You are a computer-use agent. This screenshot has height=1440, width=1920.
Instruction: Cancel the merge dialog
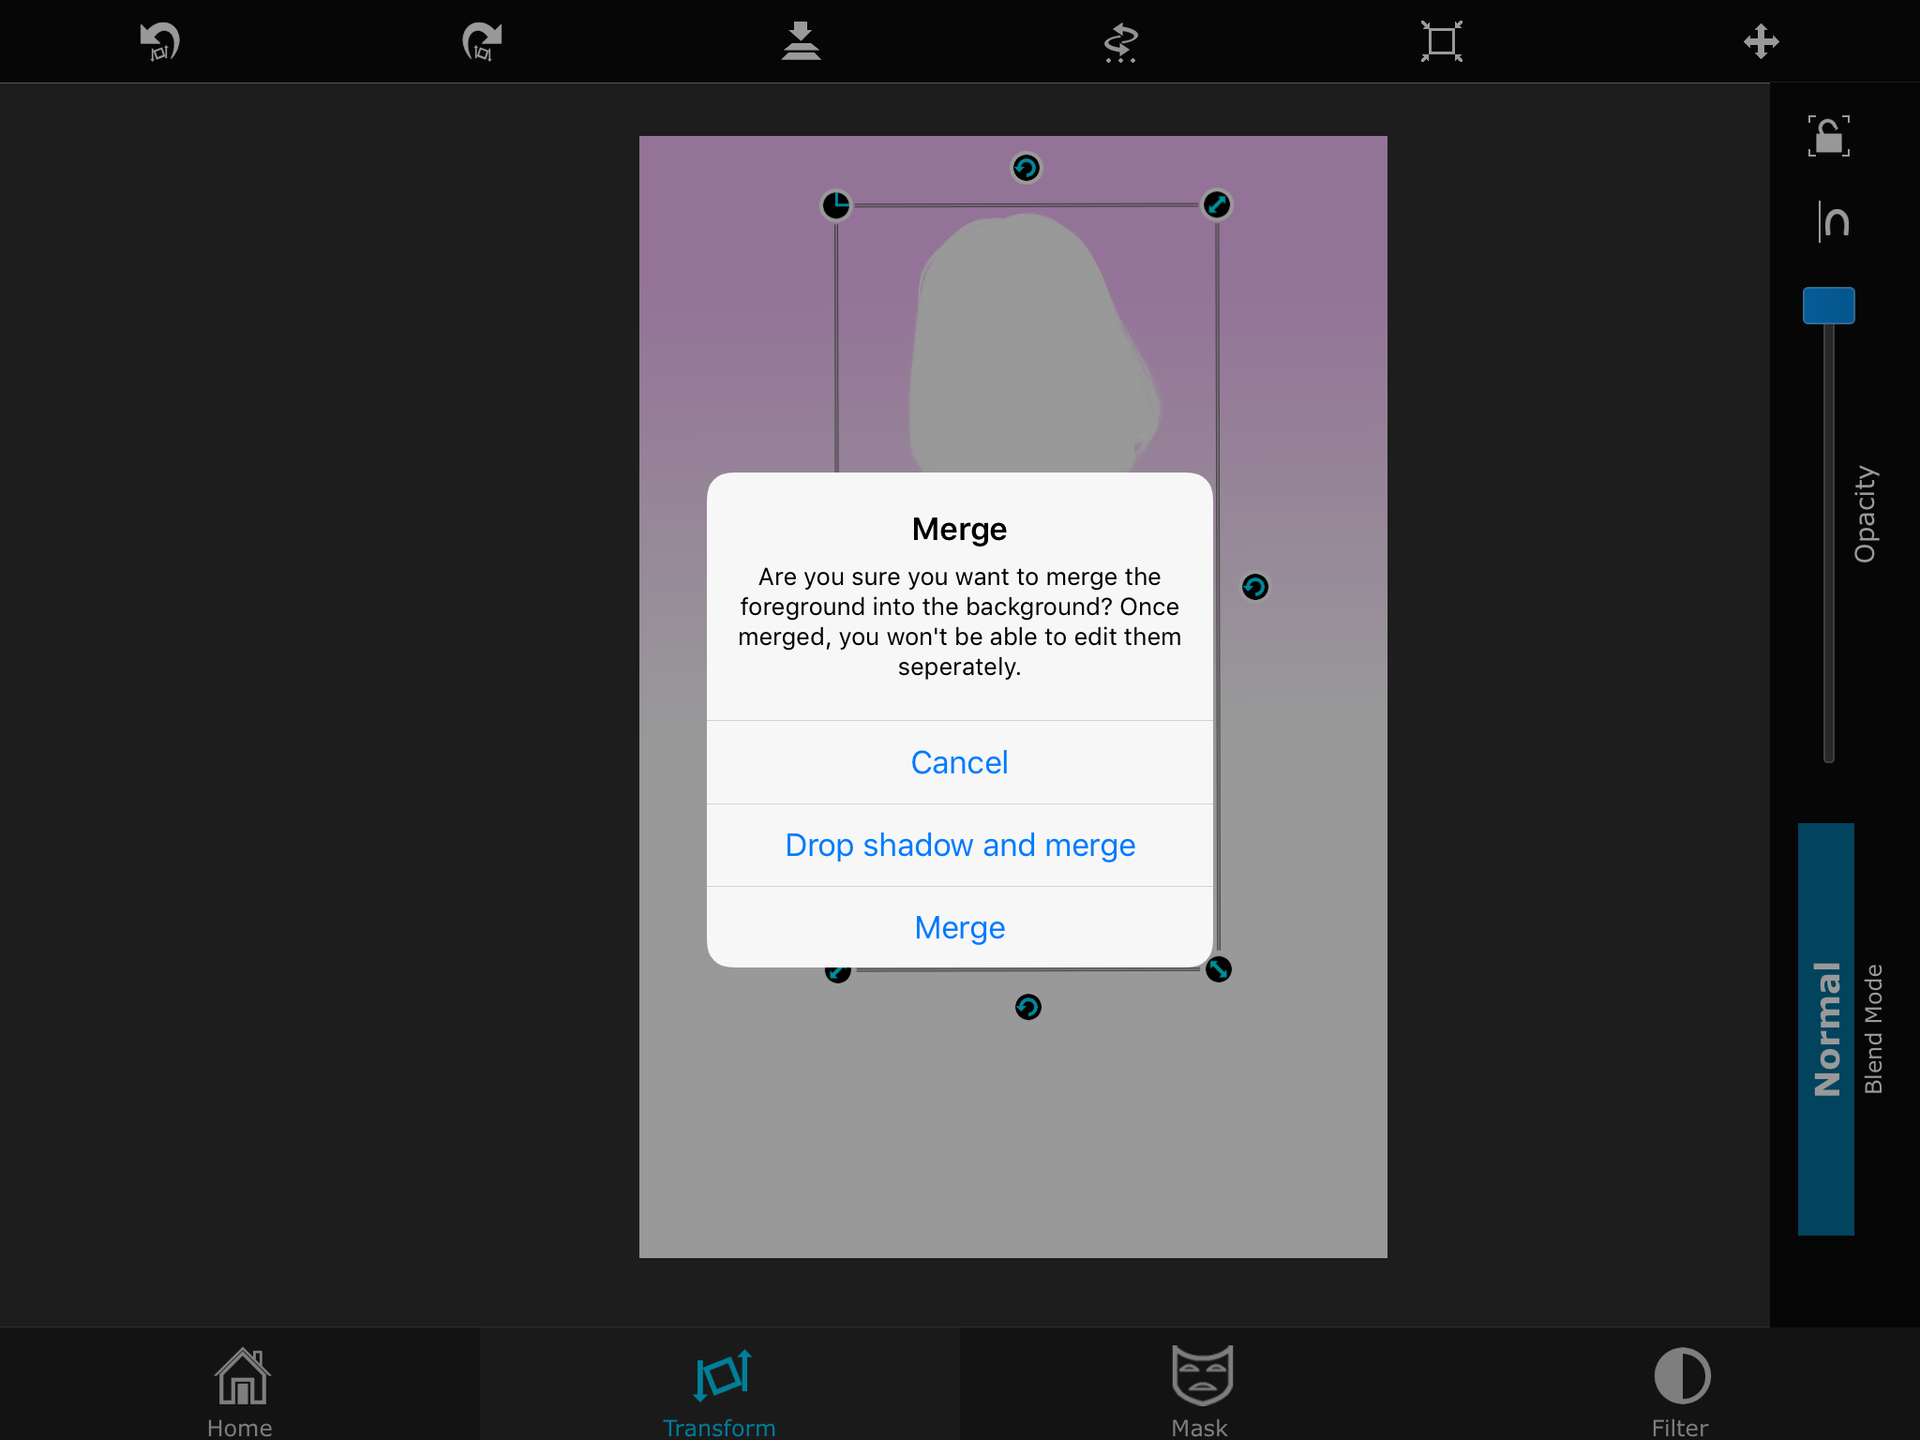tap(959, 762)
